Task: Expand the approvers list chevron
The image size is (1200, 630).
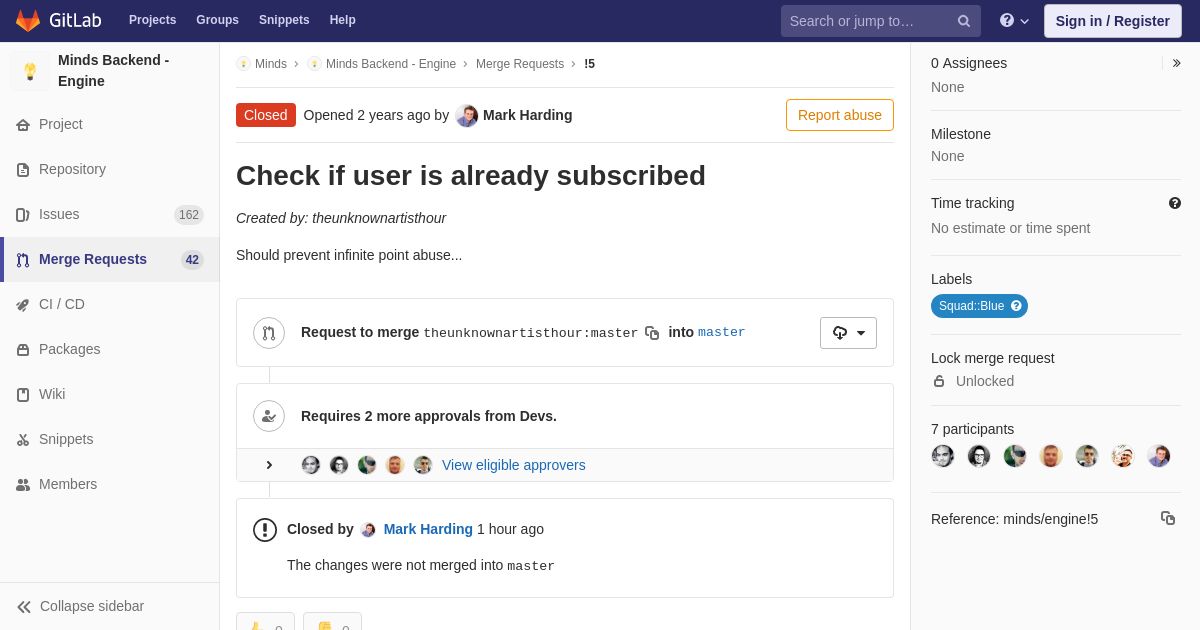Action: pyautogui.click(x=269, y=465)
